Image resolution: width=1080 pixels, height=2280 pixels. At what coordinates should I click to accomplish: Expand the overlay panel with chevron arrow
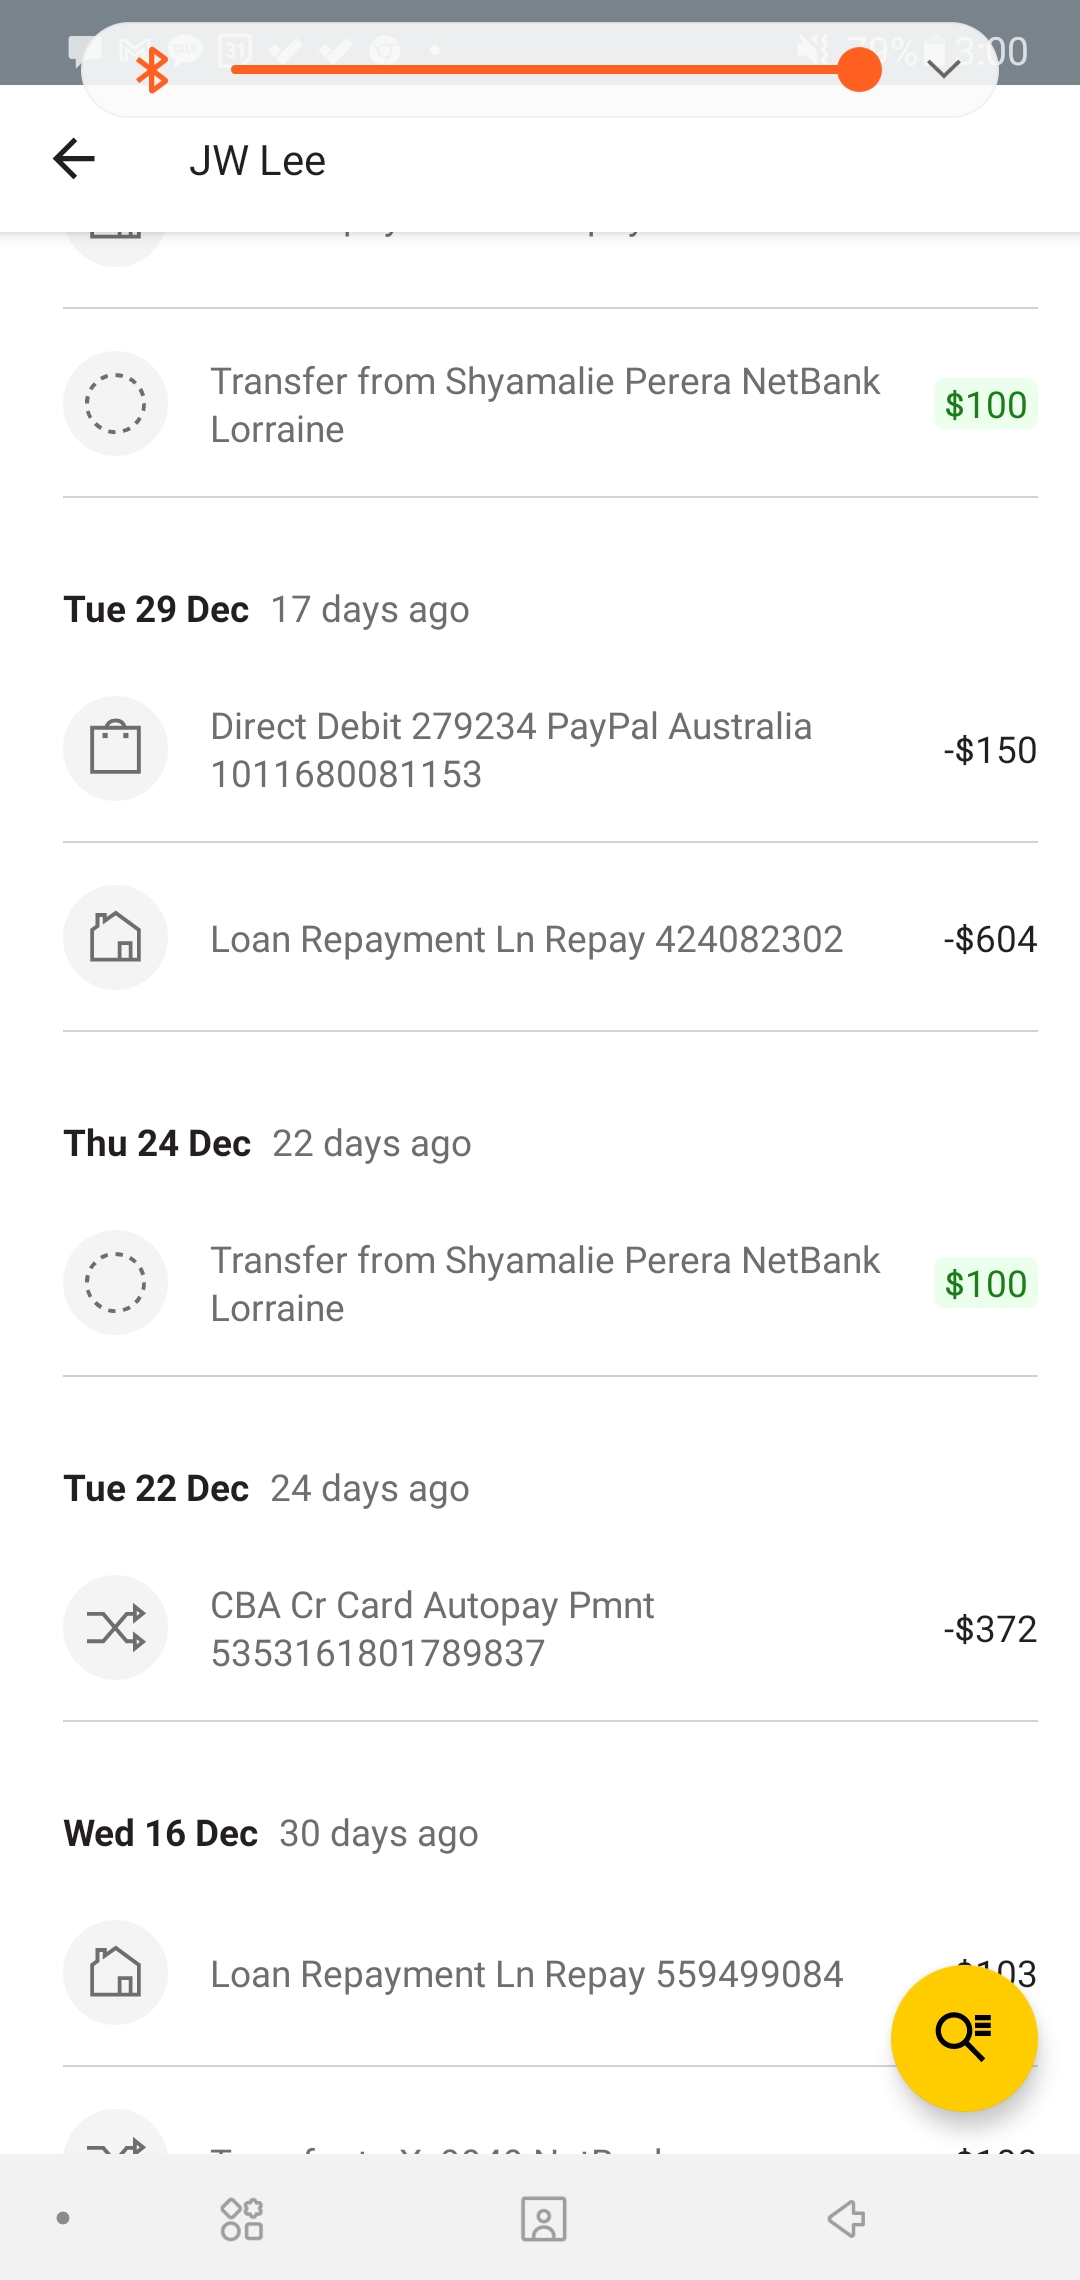click(943, 69)
